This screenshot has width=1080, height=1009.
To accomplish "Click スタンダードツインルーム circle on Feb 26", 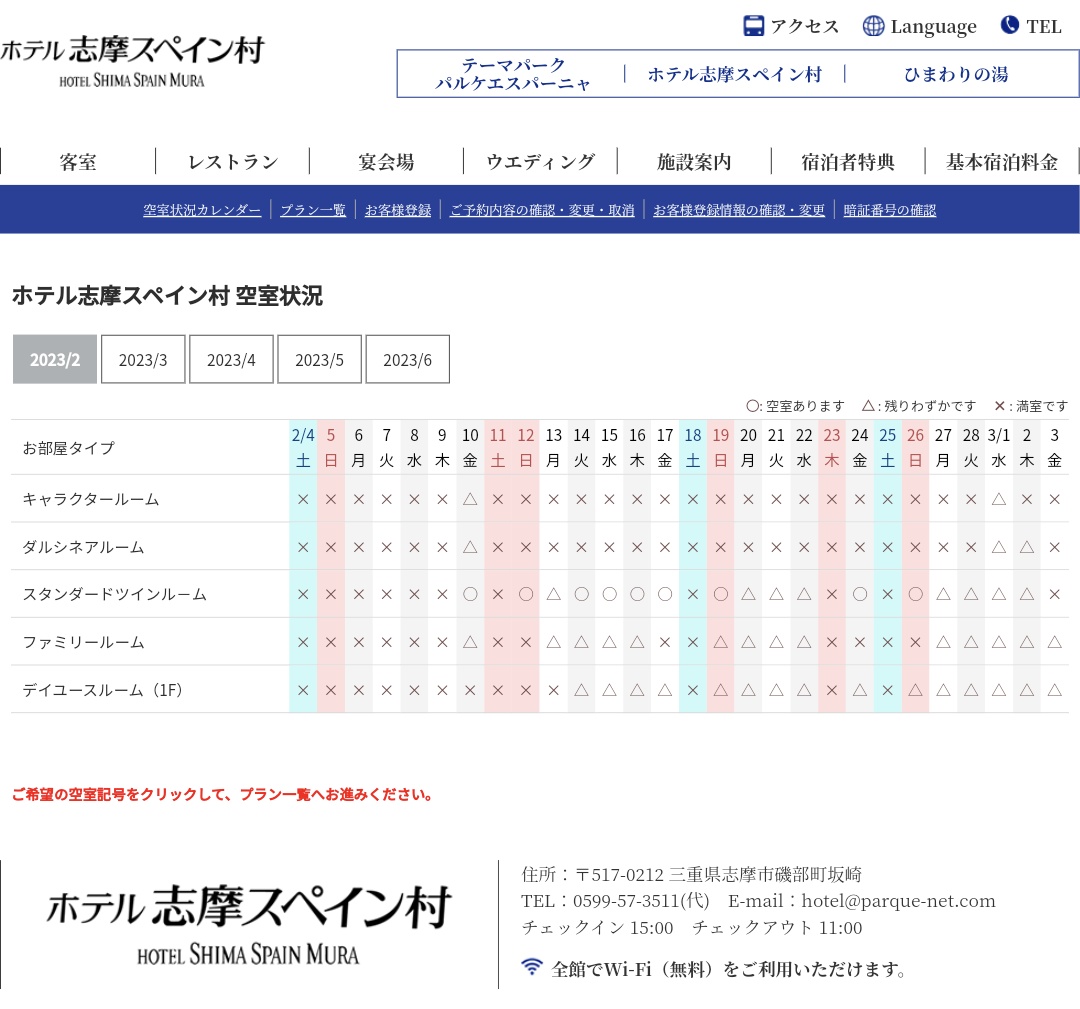I will pyautogui.click(x=915, y=594).
